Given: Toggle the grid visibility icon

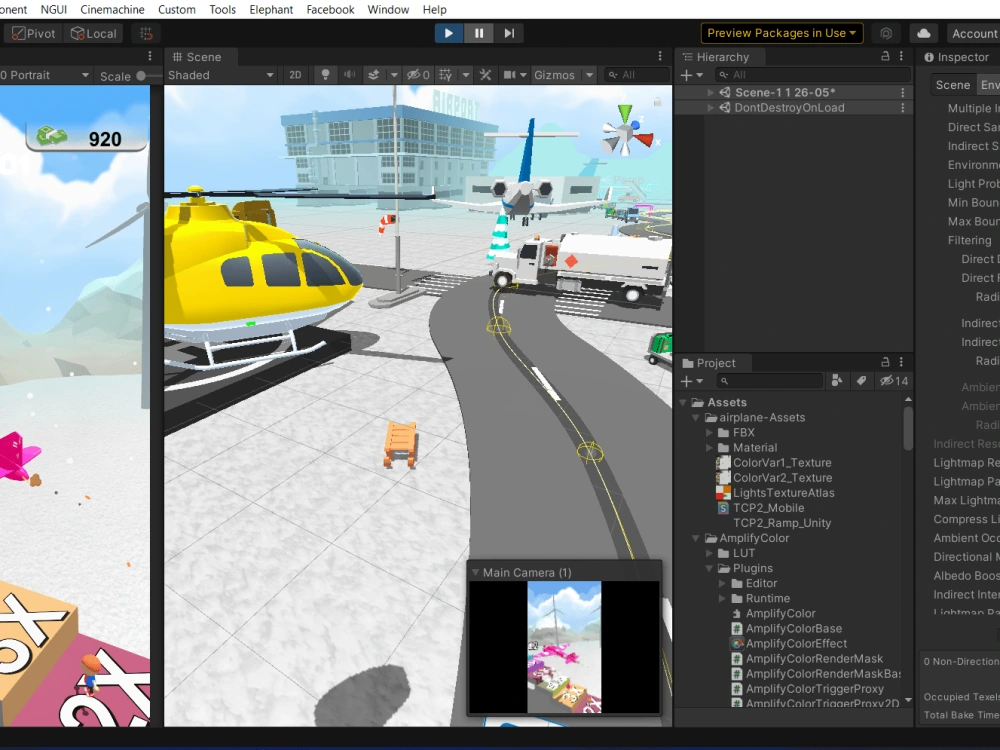Looking at the screenshot, I should point(443,75).
